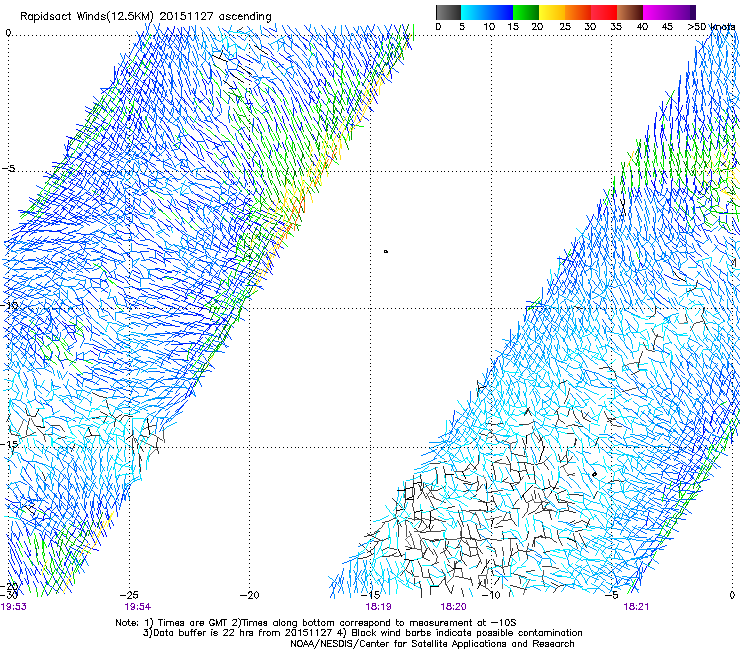Click the 'NOAA/NESDIS/Center for Satellite Applications' credit line

(x=432, y=644)
